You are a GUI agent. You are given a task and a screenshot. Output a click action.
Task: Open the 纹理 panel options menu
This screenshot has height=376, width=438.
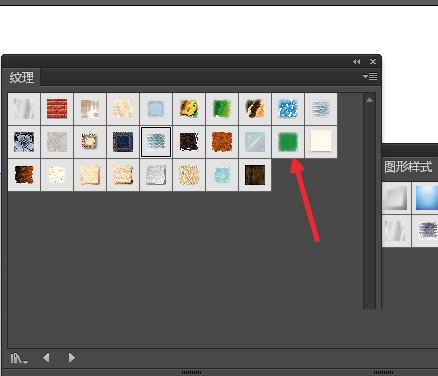pyautogui.click(x=370, y=77)
